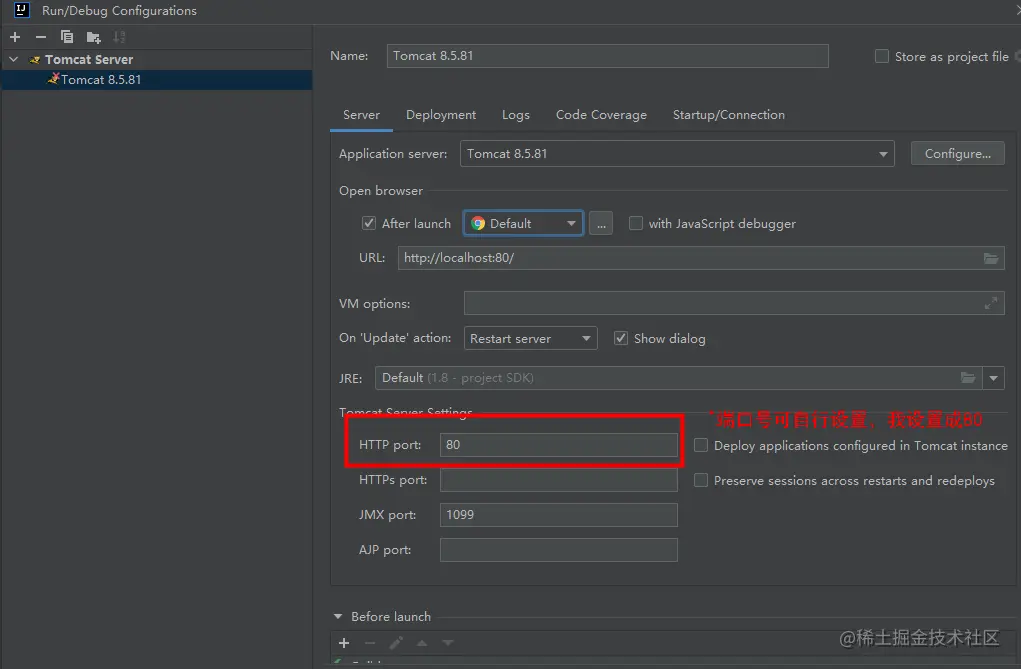The width and height of the screenshot is (1021, 669).
Task: Move Before launch task up
Action: click(422, 643)
